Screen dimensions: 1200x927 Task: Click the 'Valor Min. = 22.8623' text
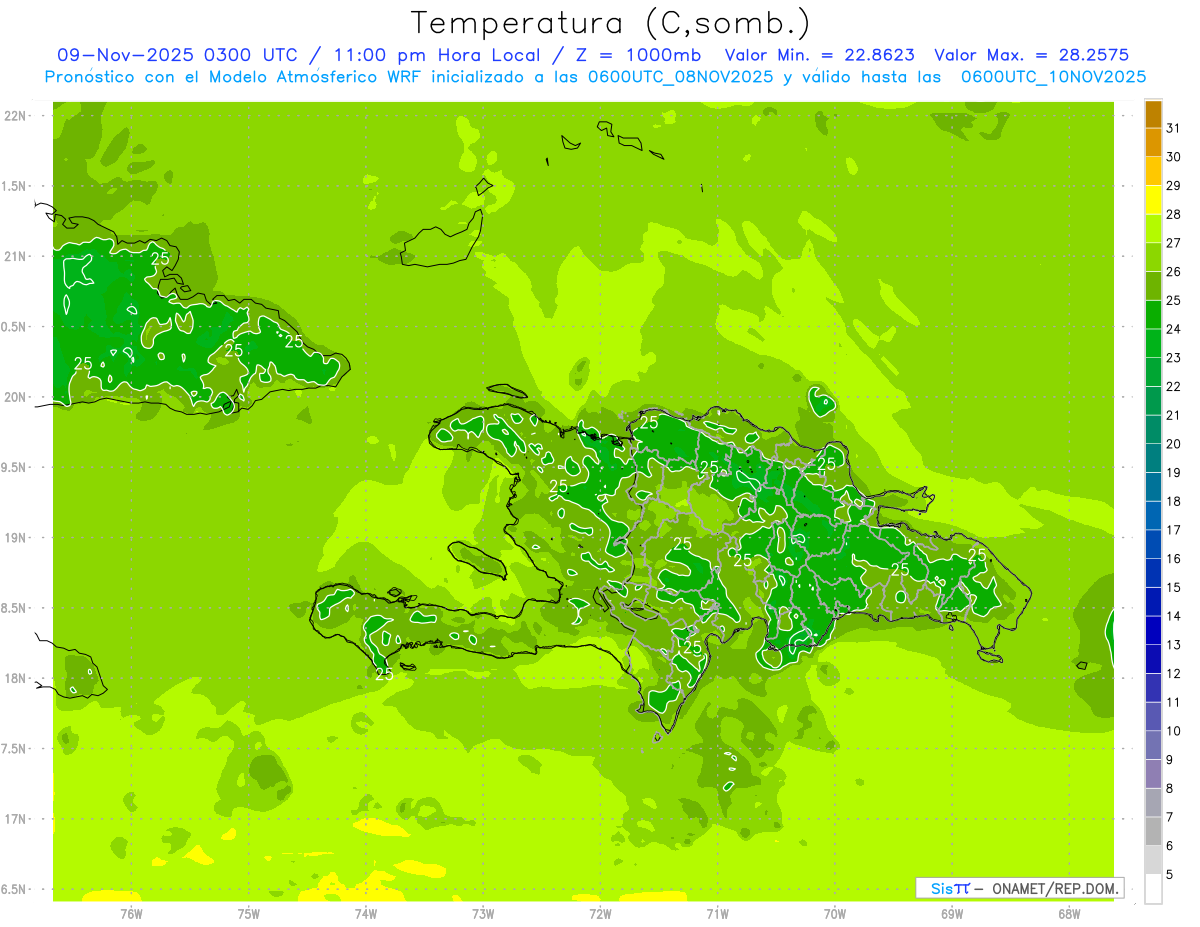click(819, 55)
